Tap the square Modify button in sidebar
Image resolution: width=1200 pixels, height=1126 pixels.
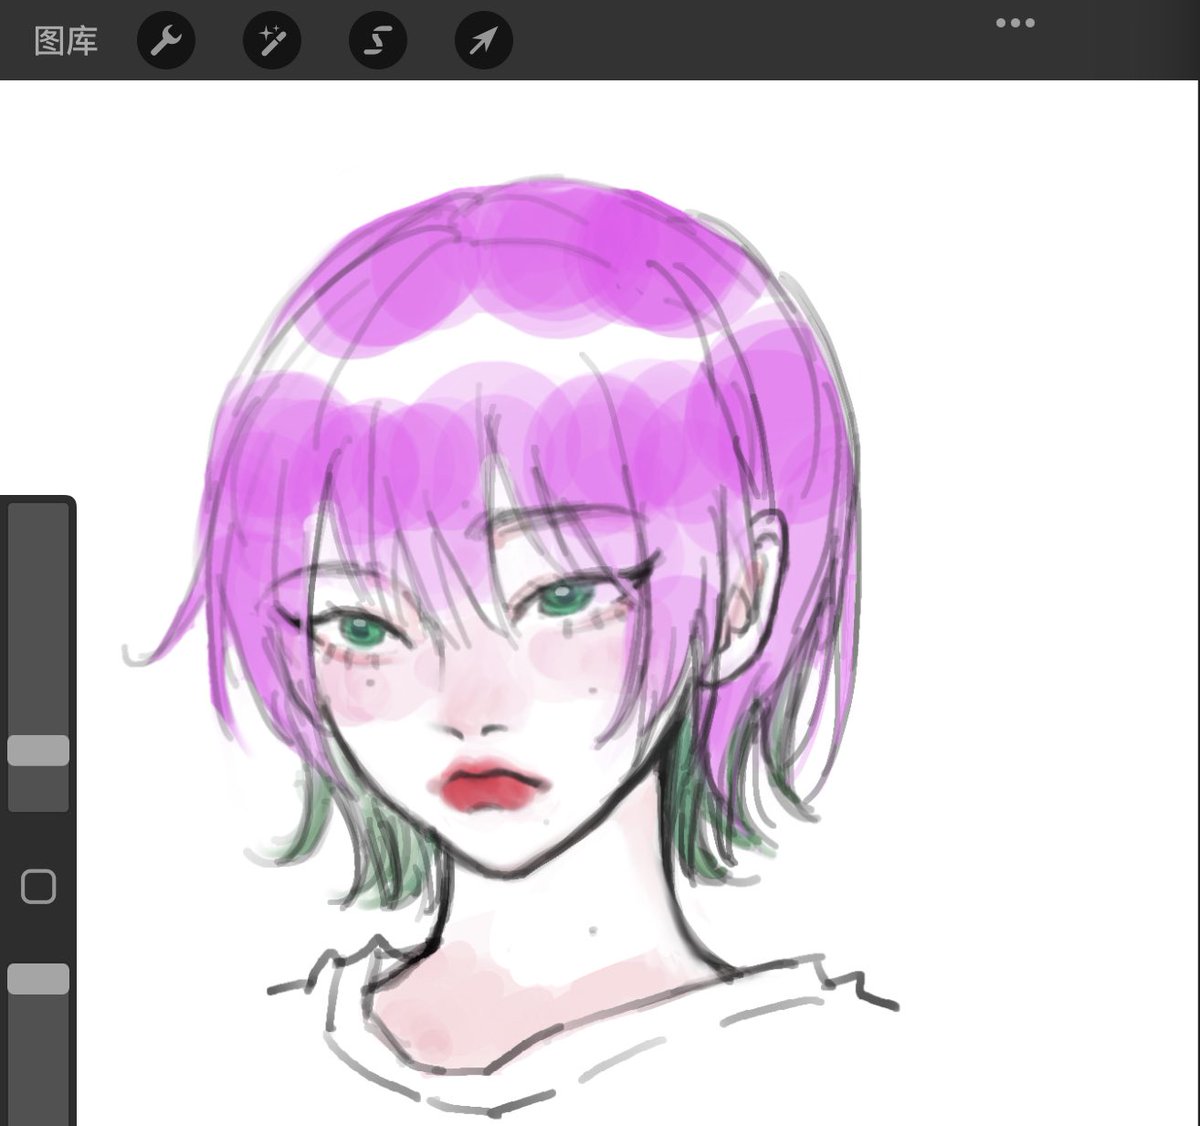[x=38, y=887]
